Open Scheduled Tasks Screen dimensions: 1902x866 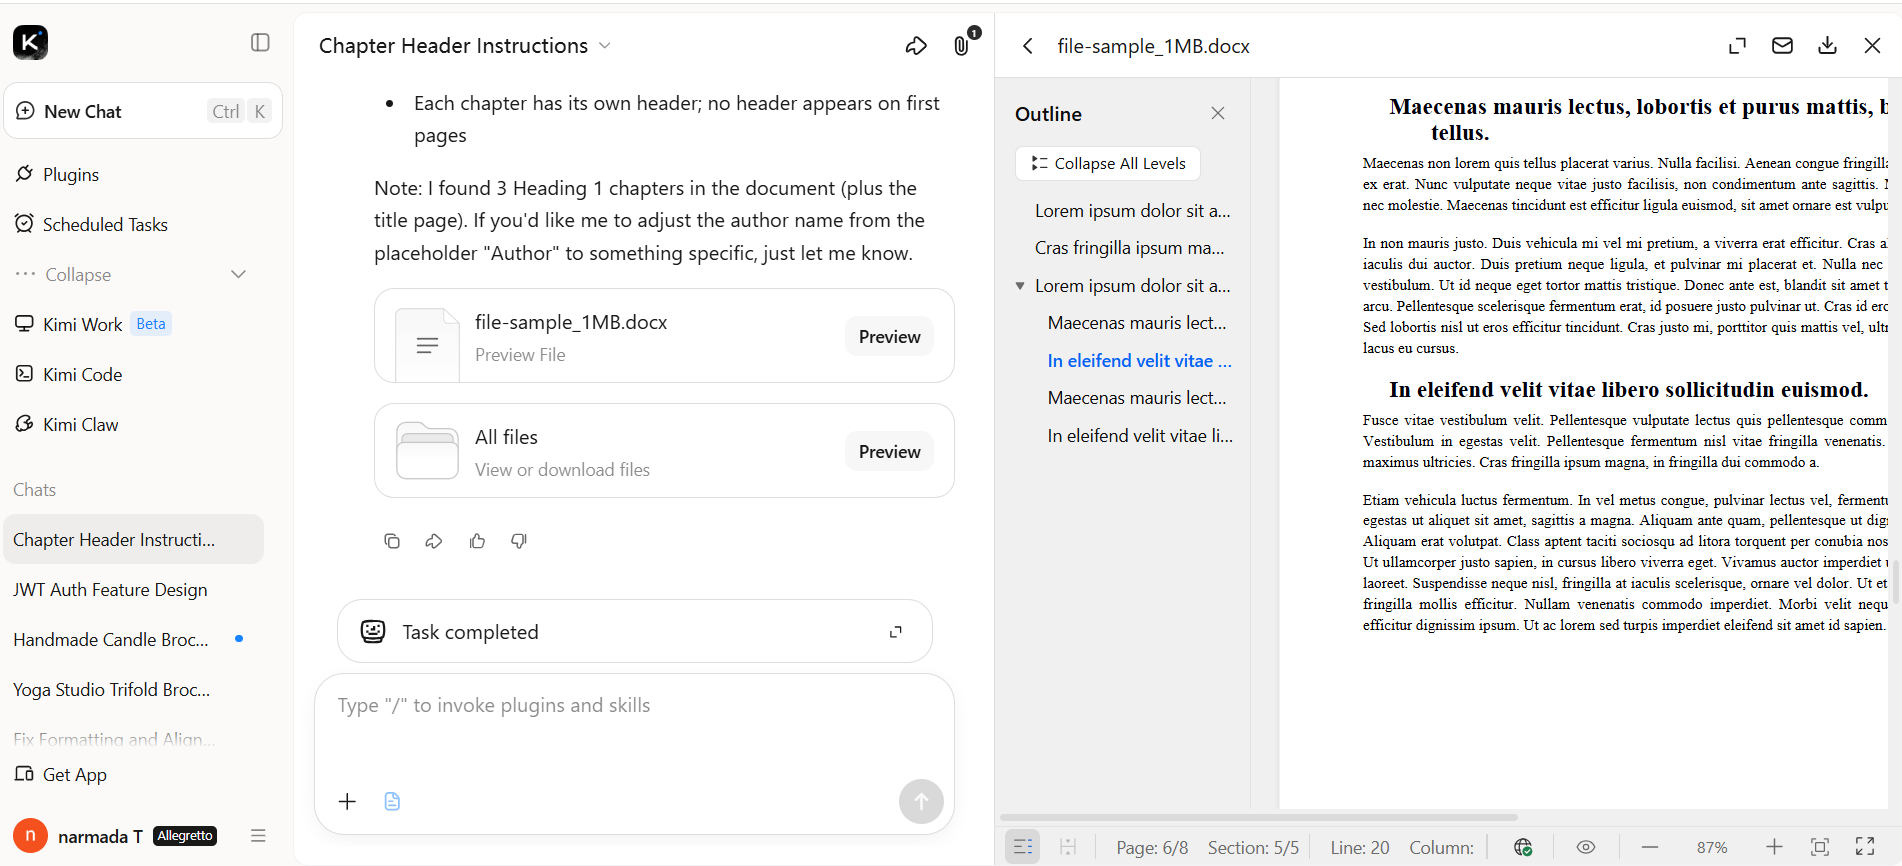pyautogui.click(x=91, y=224)
